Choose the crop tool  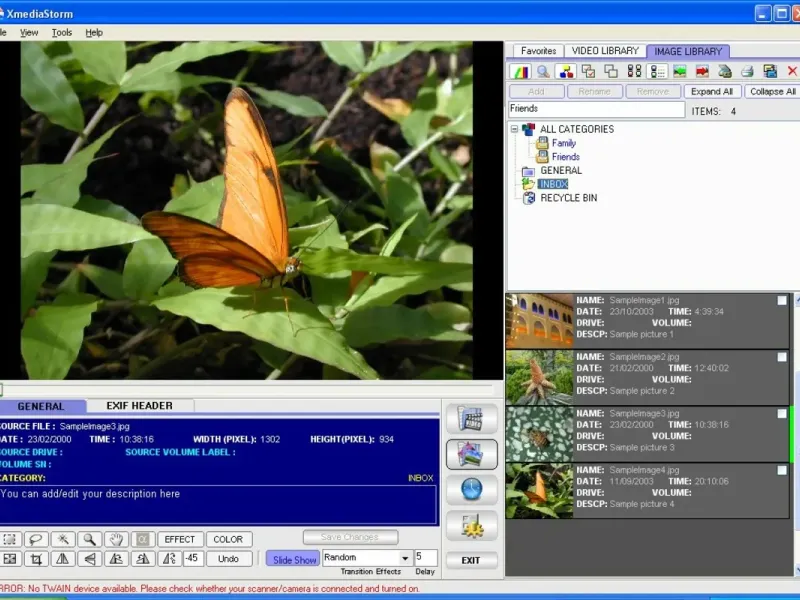pyautogui.click(x=37, y=559)
